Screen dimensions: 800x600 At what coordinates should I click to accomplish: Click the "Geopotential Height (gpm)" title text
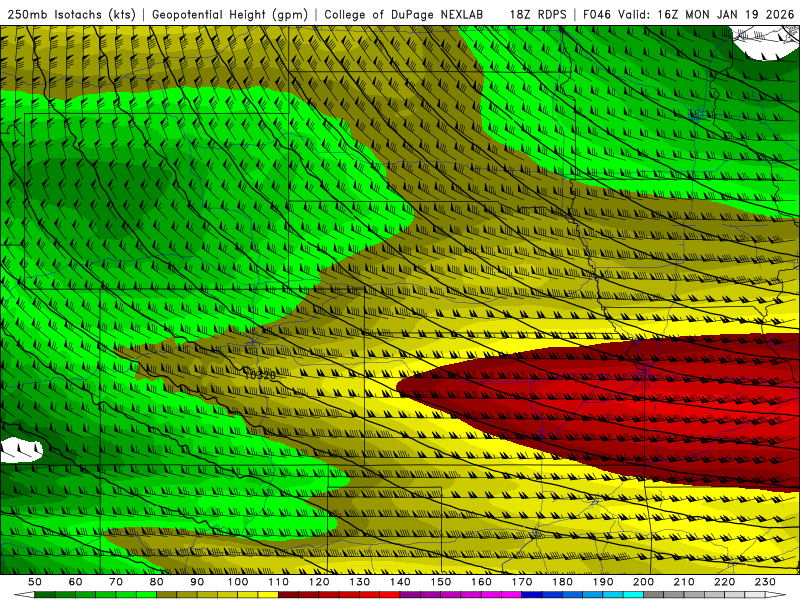(x=230, y=15)
